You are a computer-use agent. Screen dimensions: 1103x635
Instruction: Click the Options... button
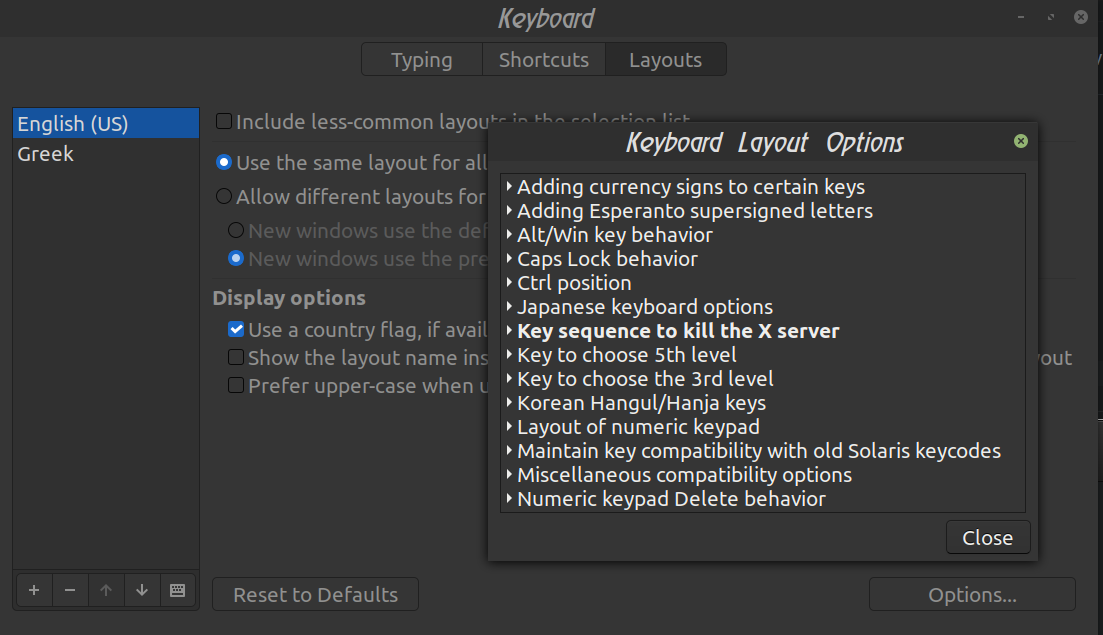972,594
